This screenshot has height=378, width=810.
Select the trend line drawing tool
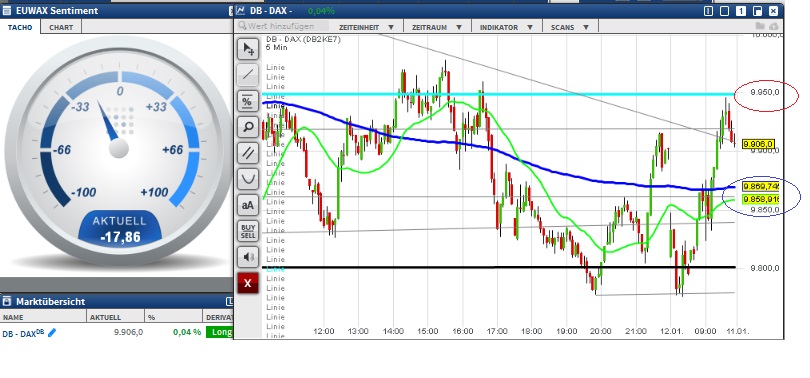248,75
